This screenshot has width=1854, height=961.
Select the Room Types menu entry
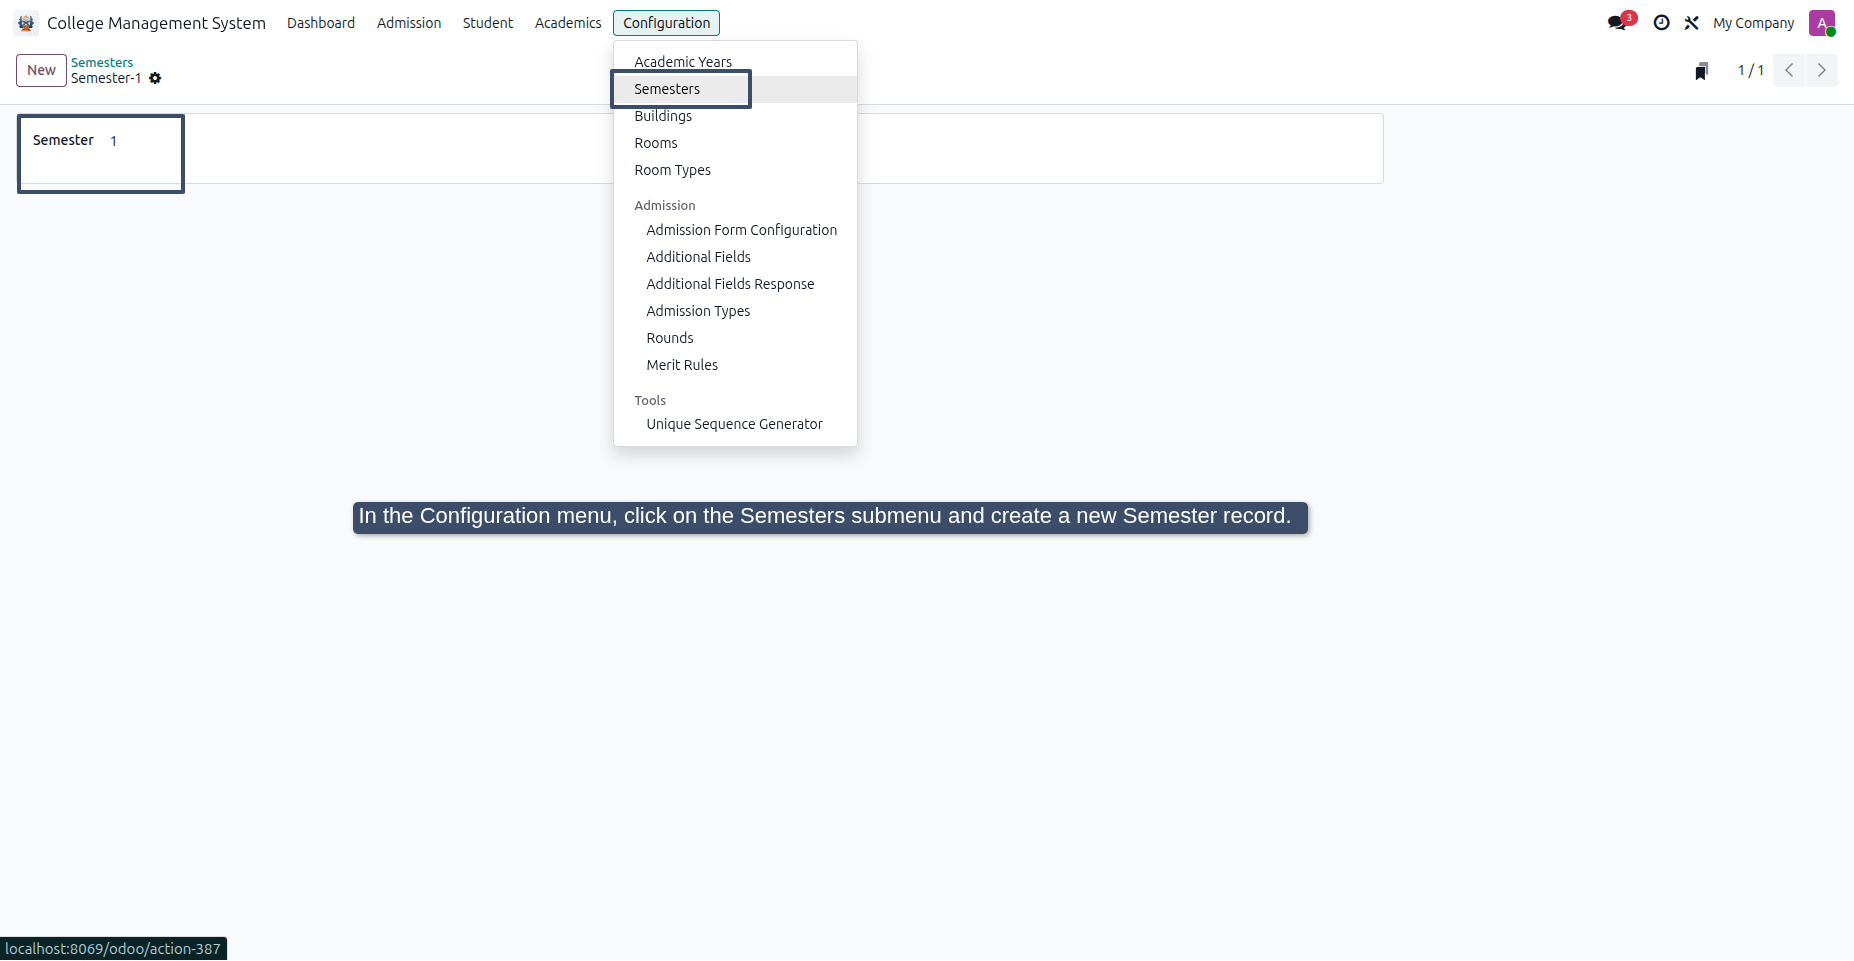pos(735,170)
